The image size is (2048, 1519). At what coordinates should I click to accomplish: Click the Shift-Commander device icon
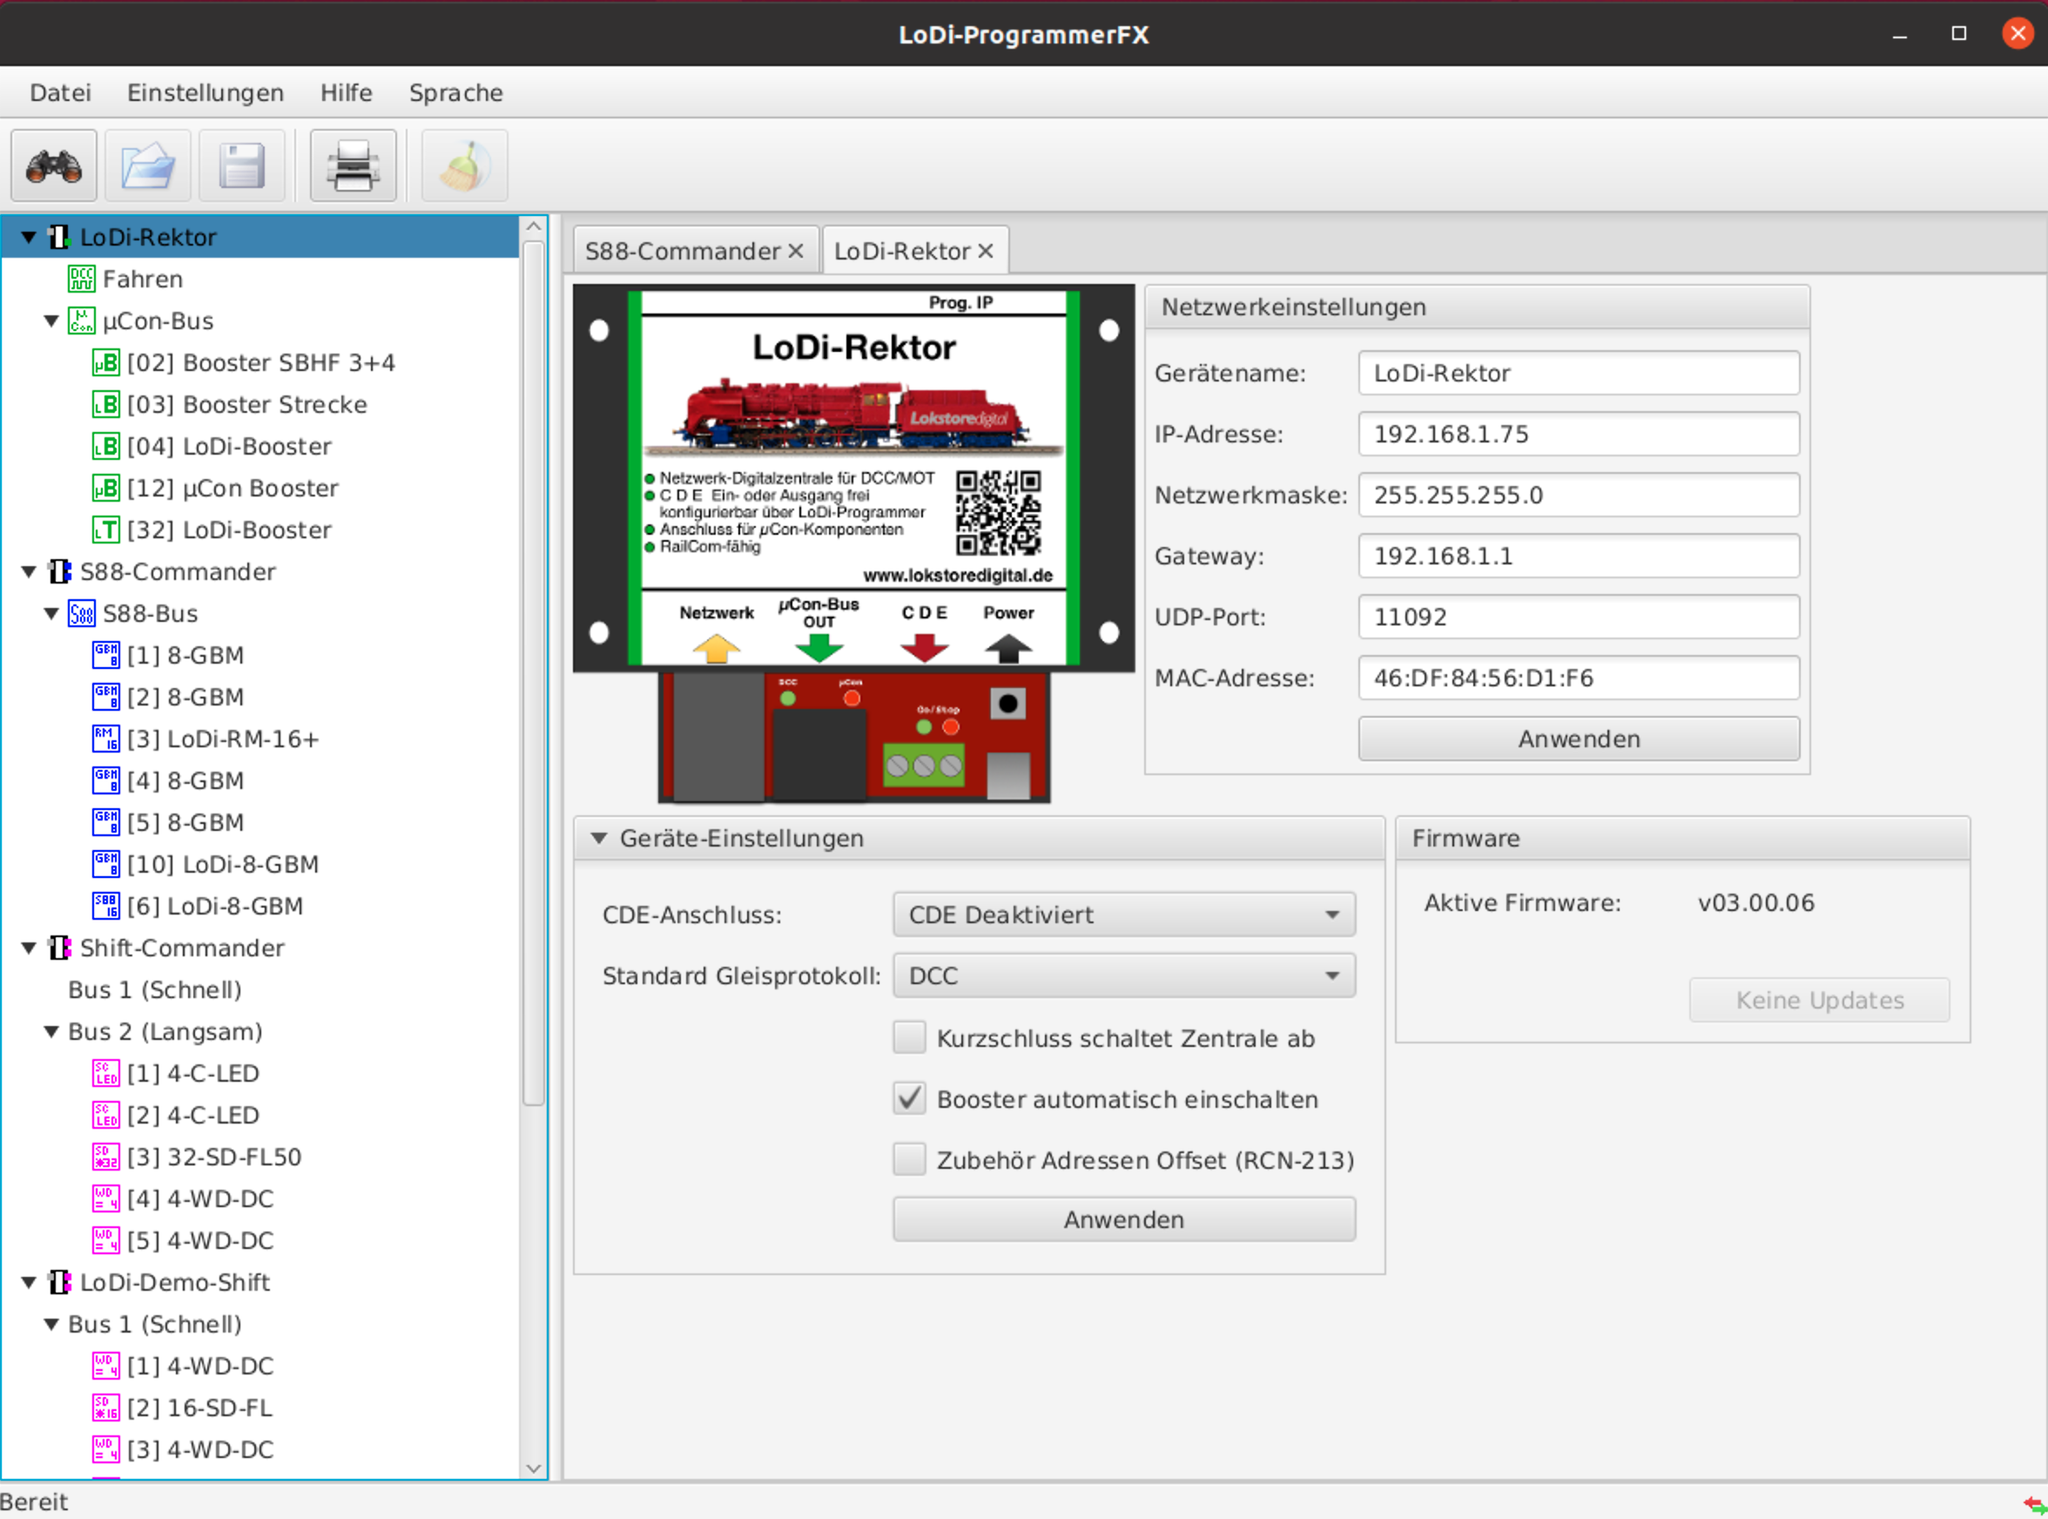point(60,948)
